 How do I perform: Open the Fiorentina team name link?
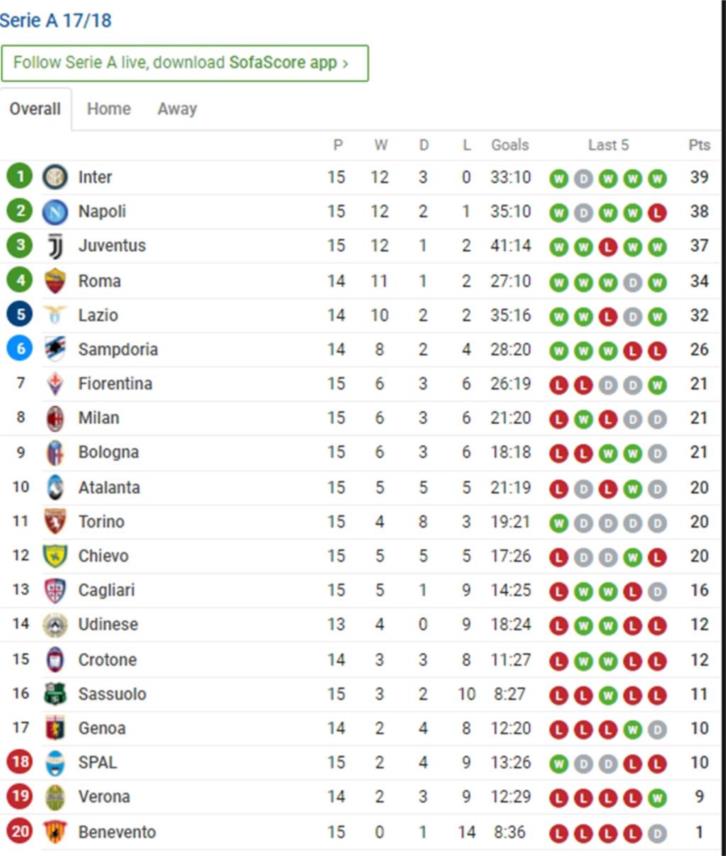(x=115, y=383)
